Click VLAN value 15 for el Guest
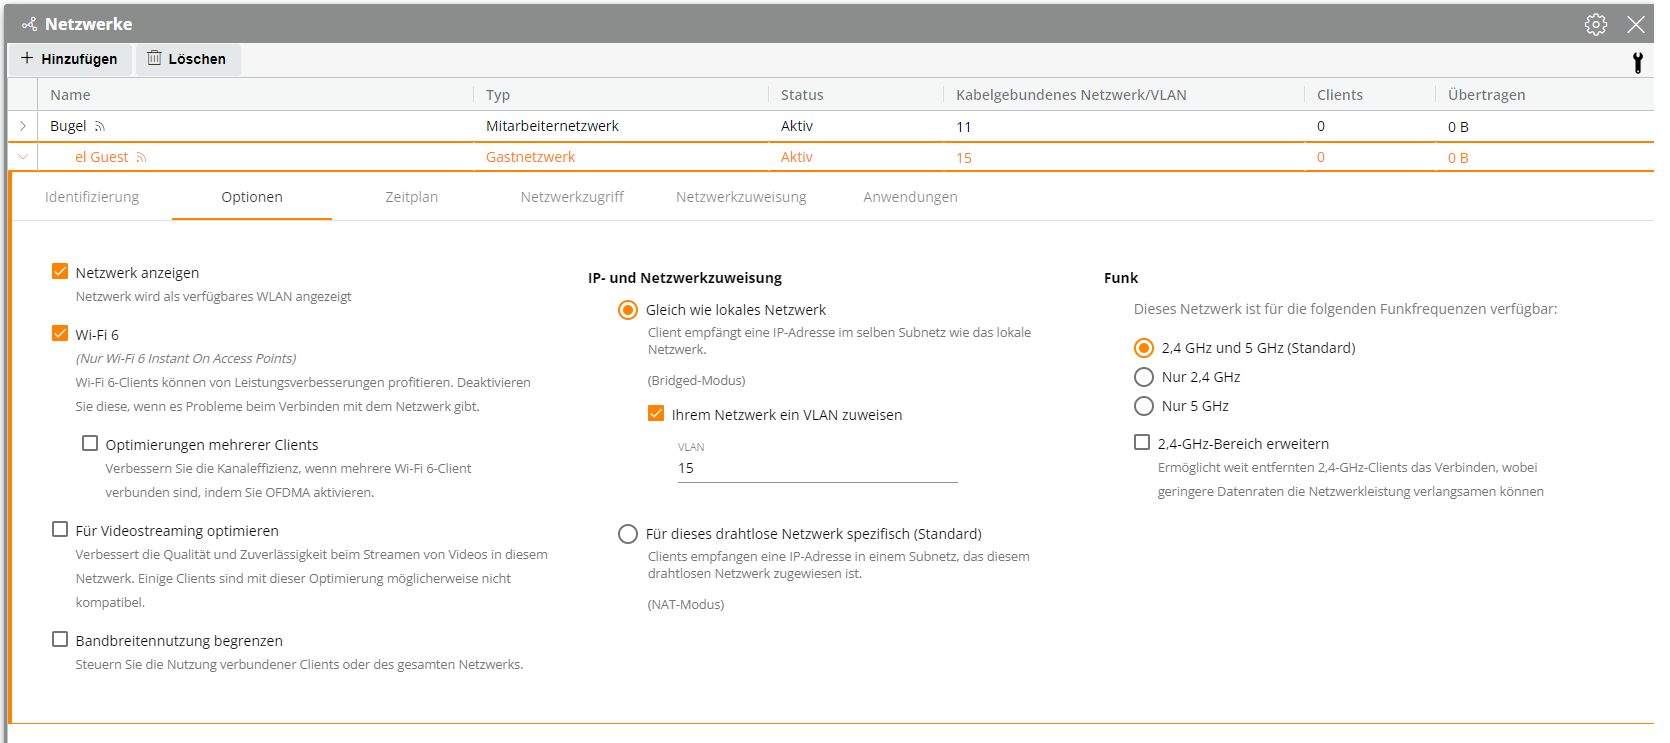The width and height of the screenshot is (1670, 743). point(964,158)
